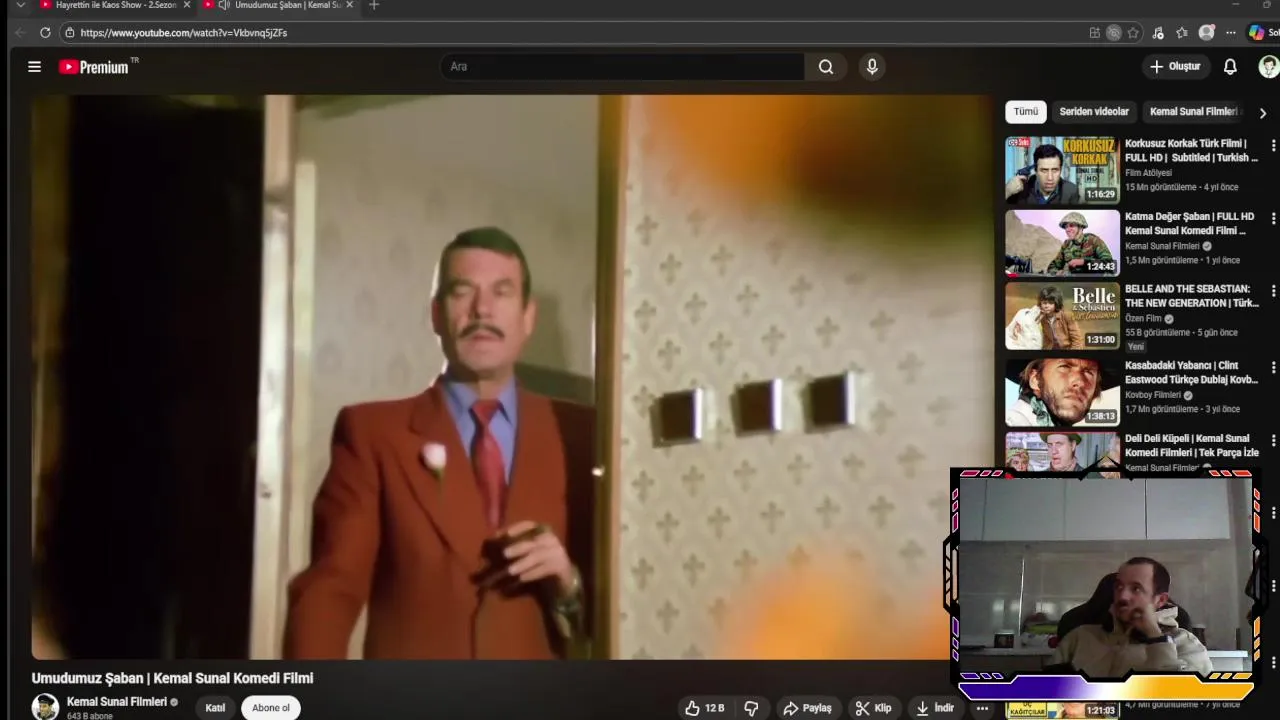
Task: Share the video with Paylaş
Action: pos(808,708)
